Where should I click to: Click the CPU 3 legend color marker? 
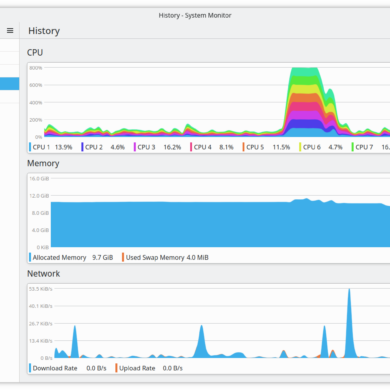tap(135, 147)
